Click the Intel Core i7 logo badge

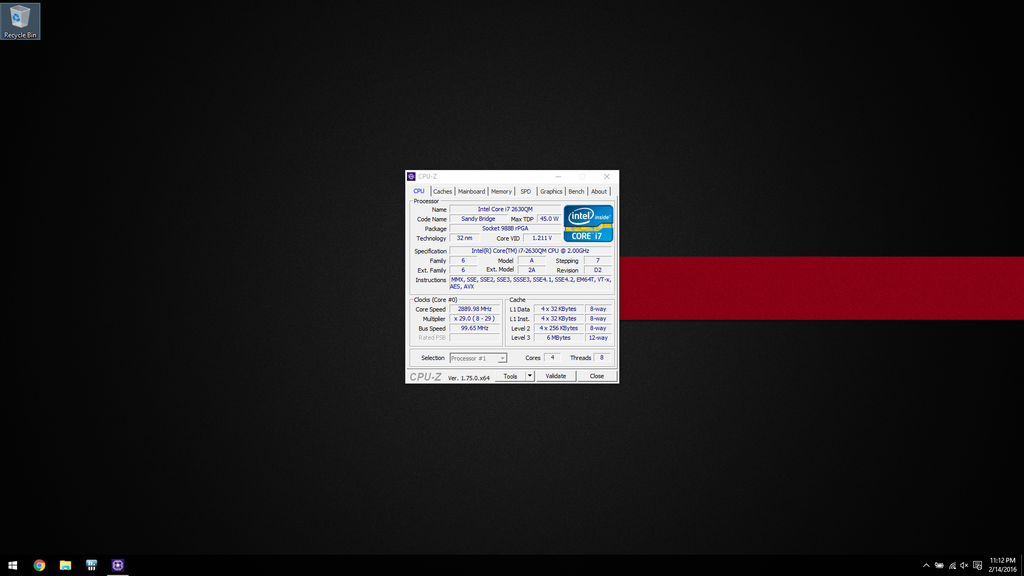(588, 224)
